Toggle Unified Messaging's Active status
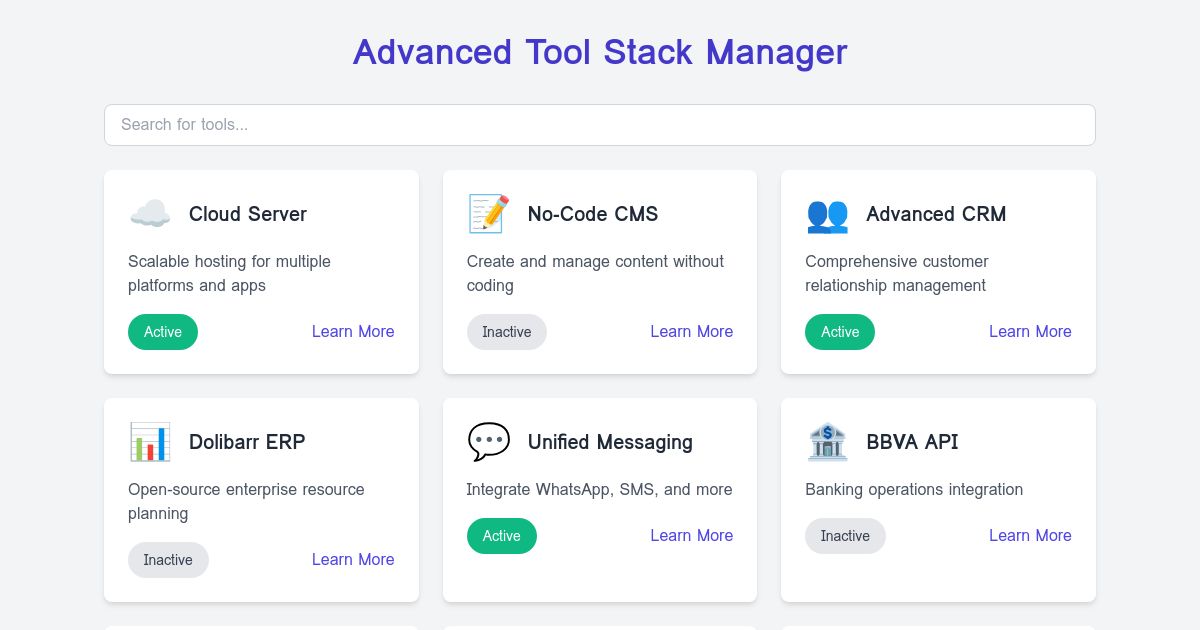Screen dimensions: 1200x630 [x=502, y=536]
